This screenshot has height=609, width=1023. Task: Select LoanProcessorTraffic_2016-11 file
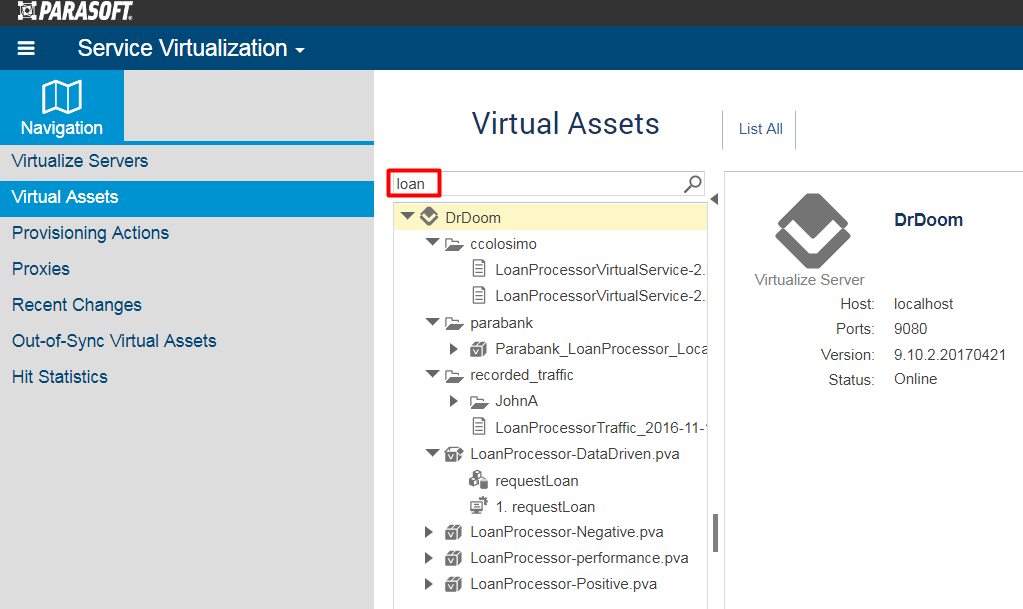[x=601, y=428]
